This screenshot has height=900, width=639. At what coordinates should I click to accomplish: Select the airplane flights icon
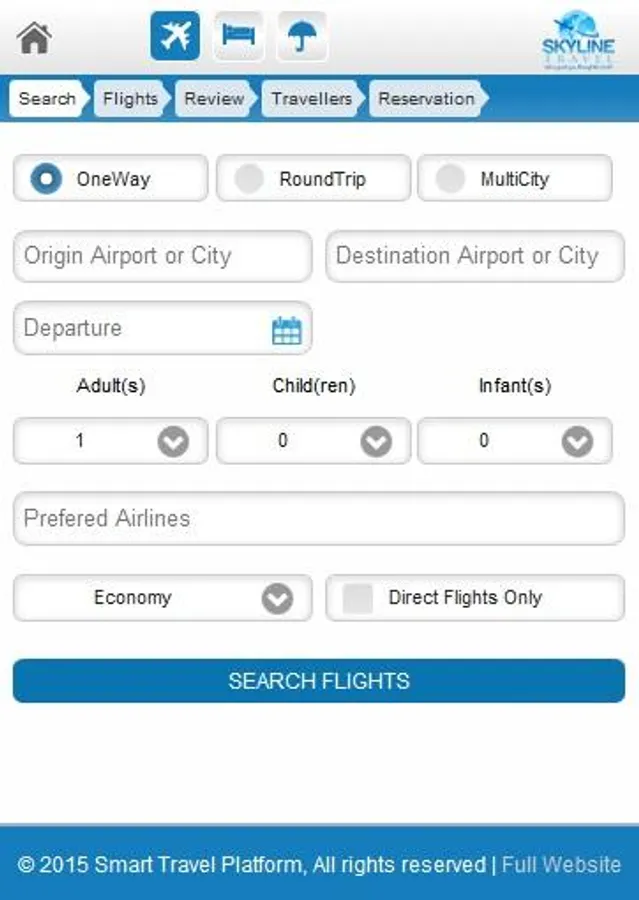coord(175,36)
